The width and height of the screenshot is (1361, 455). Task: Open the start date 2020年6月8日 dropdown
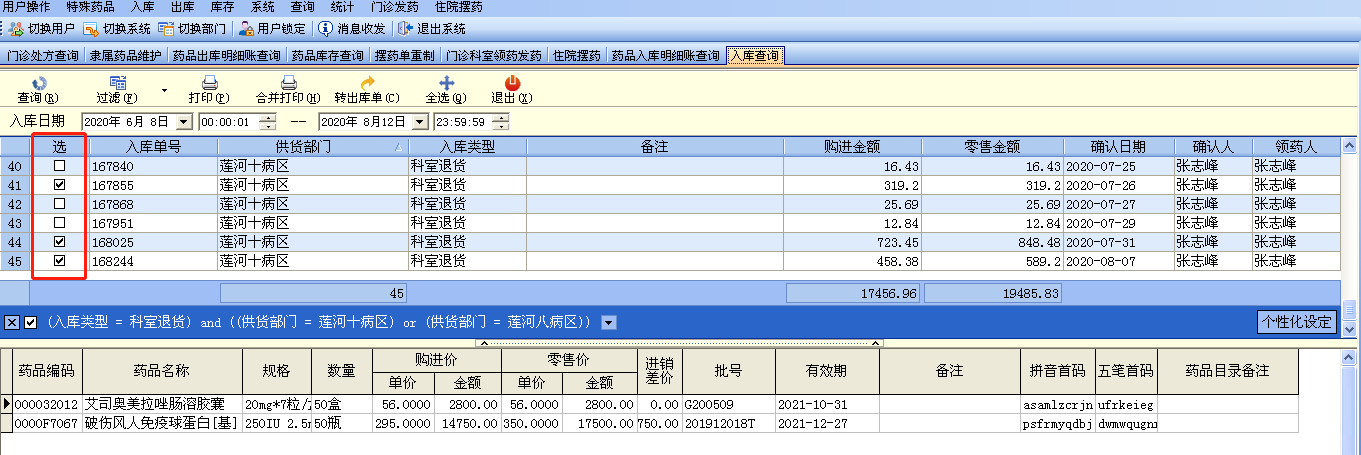point(183,122)
